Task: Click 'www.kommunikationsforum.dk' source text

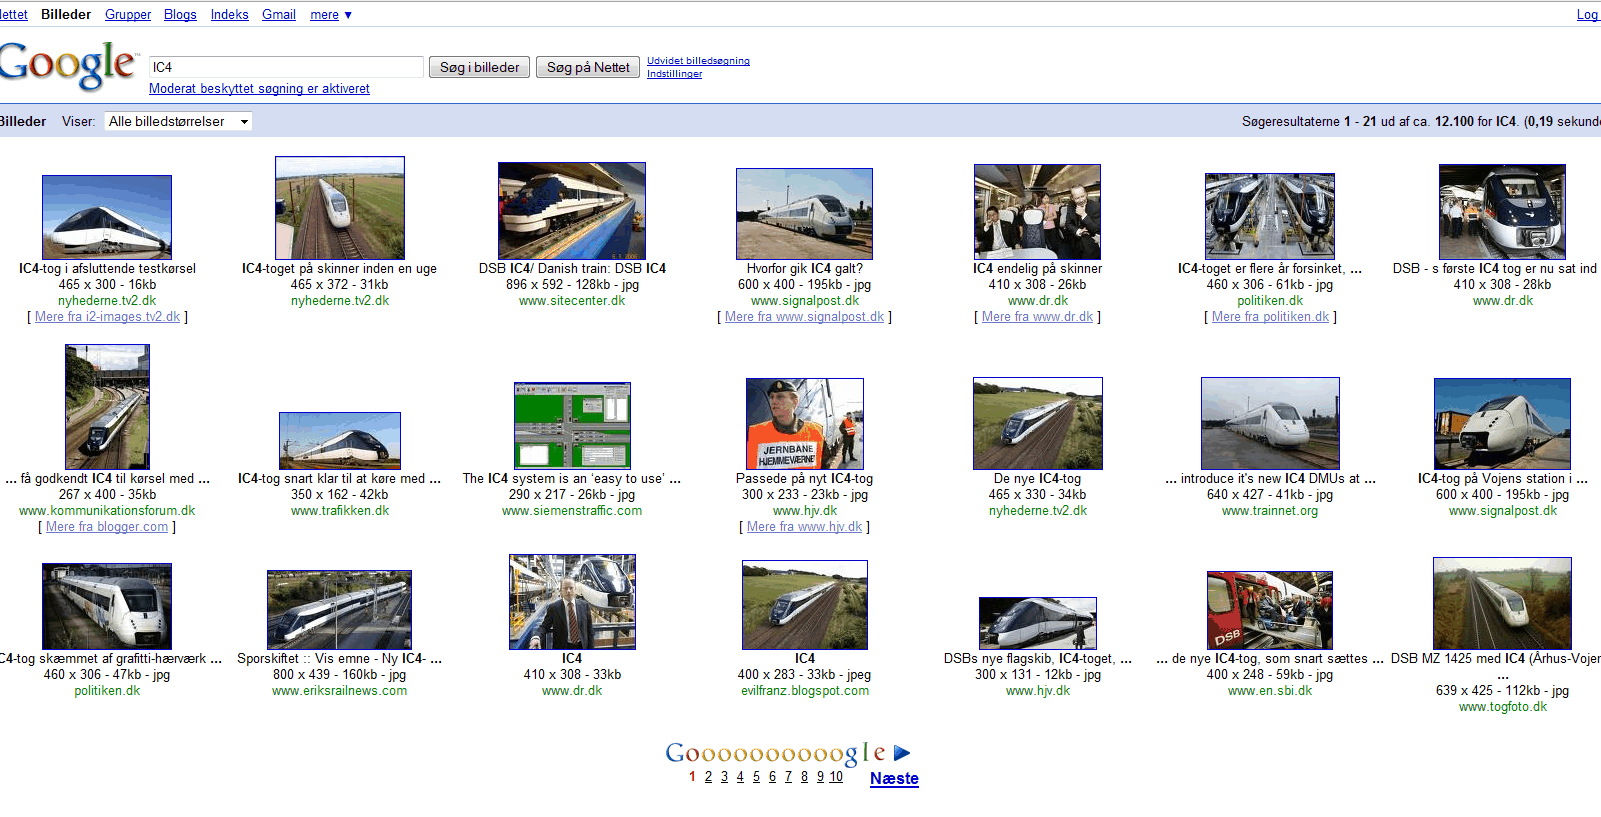Action: 107,510
